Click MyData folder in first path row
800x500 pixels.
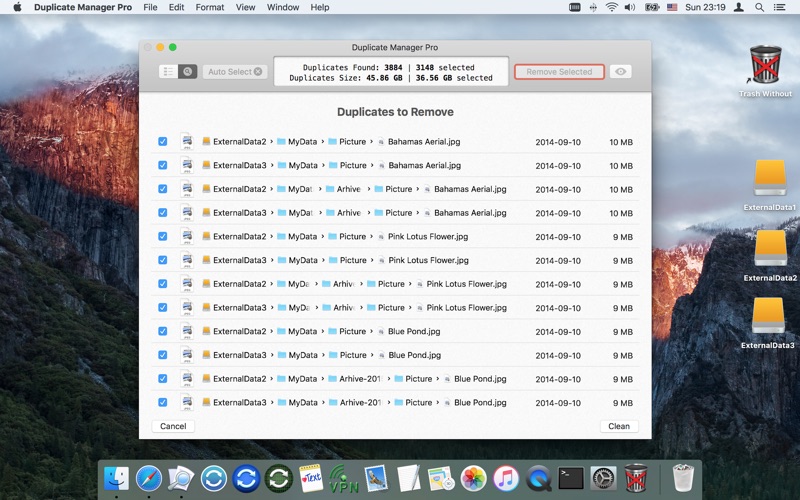click(302, 142)
